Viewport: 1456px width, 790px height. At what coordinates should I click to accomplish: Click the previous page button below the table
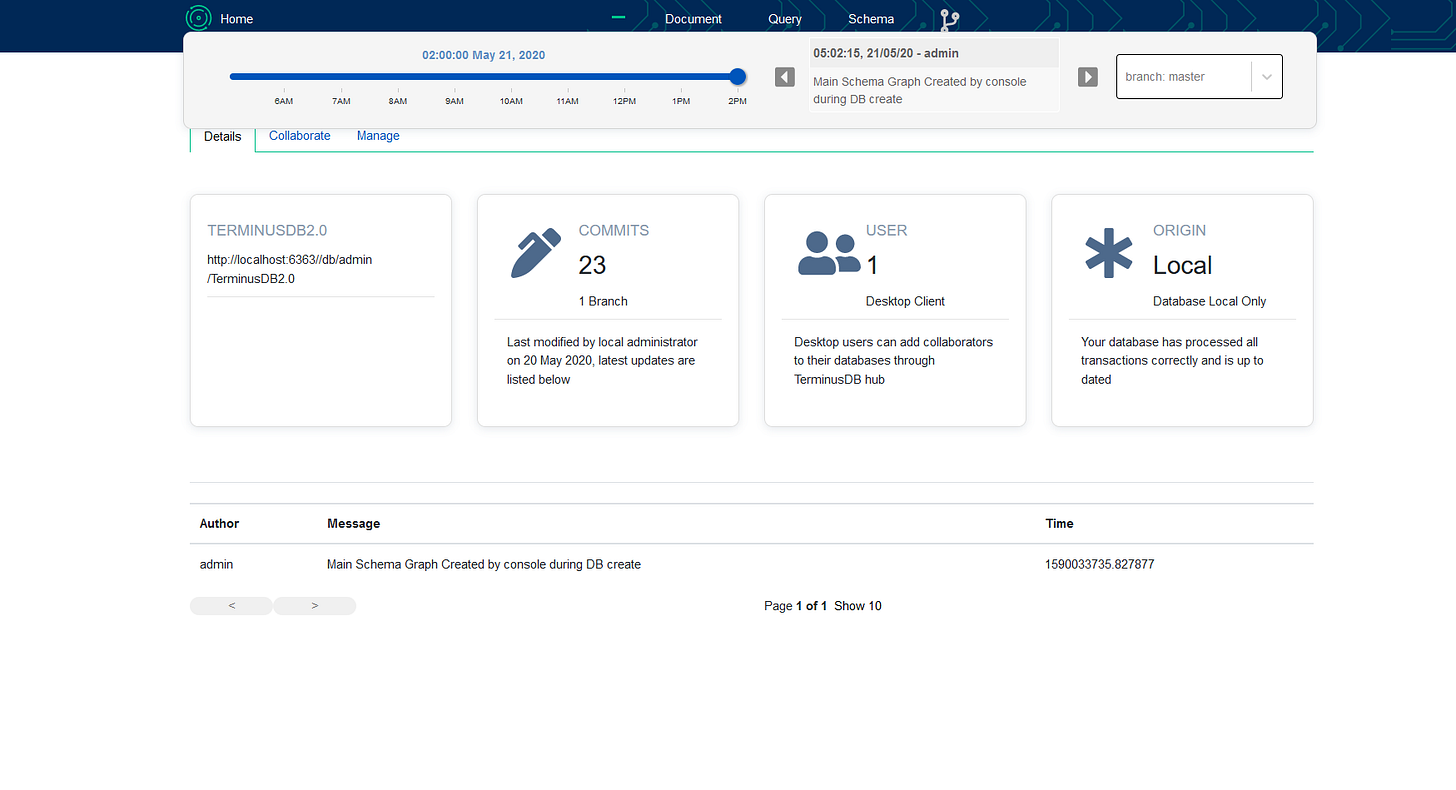coord(231,606)
